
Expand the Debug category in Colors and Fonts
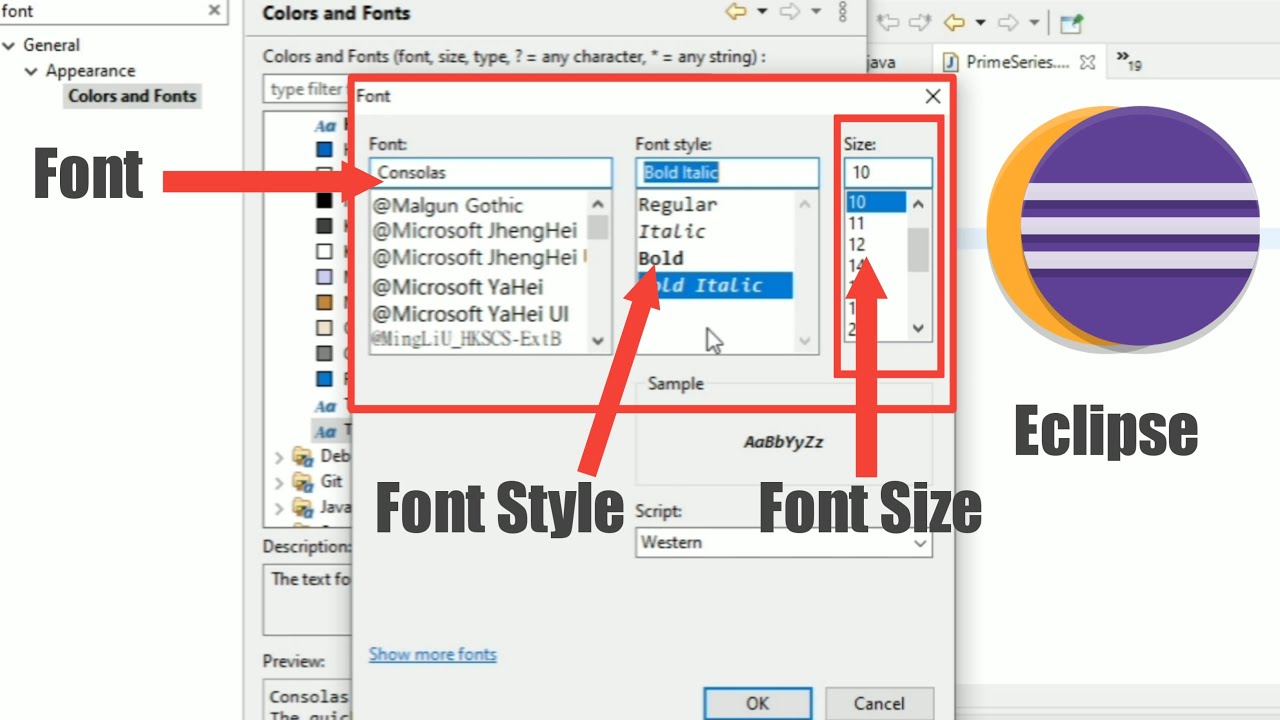pyautogui.click(x=279, y=457)
